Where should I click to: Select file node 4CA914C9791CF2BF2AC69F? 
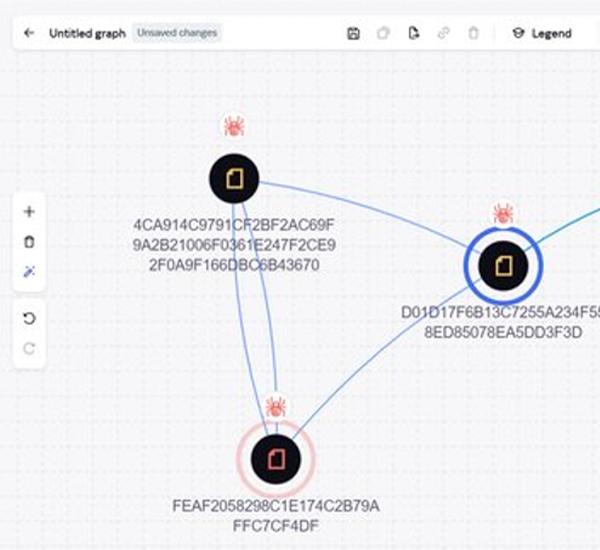234,178
